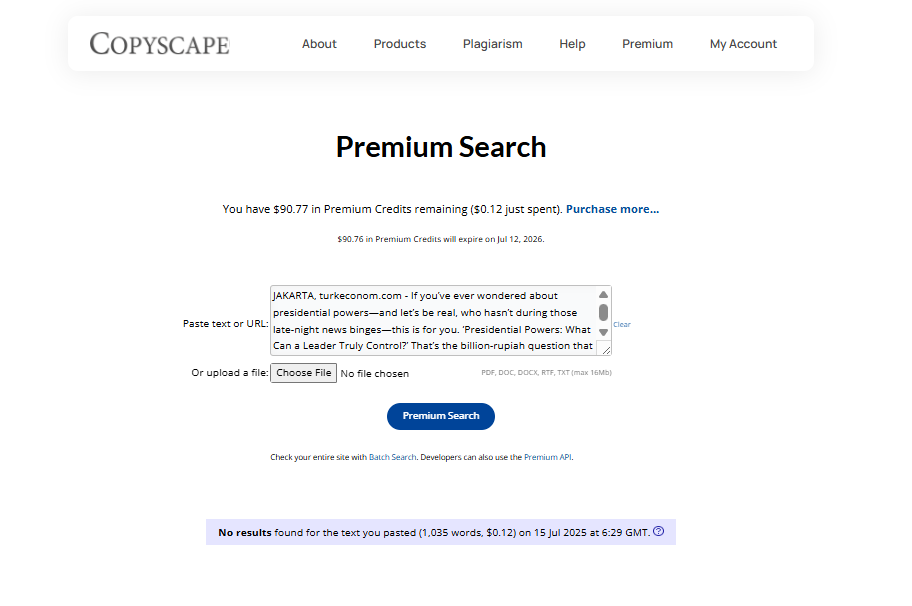Click the 'Premium Search' page heading
912x606 pixels.
[x=441, y=147]
